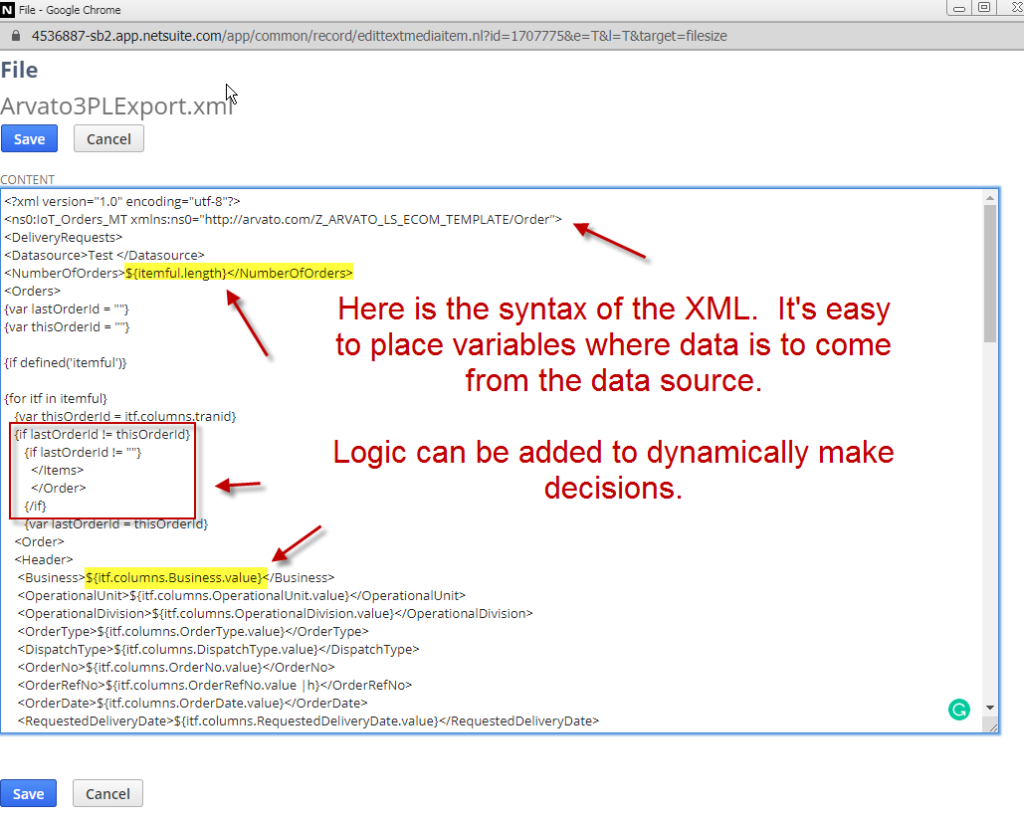The width and height of the screenshot is (1024, 823).
Task: Click the bottom Save button
Action: point(28,794)
